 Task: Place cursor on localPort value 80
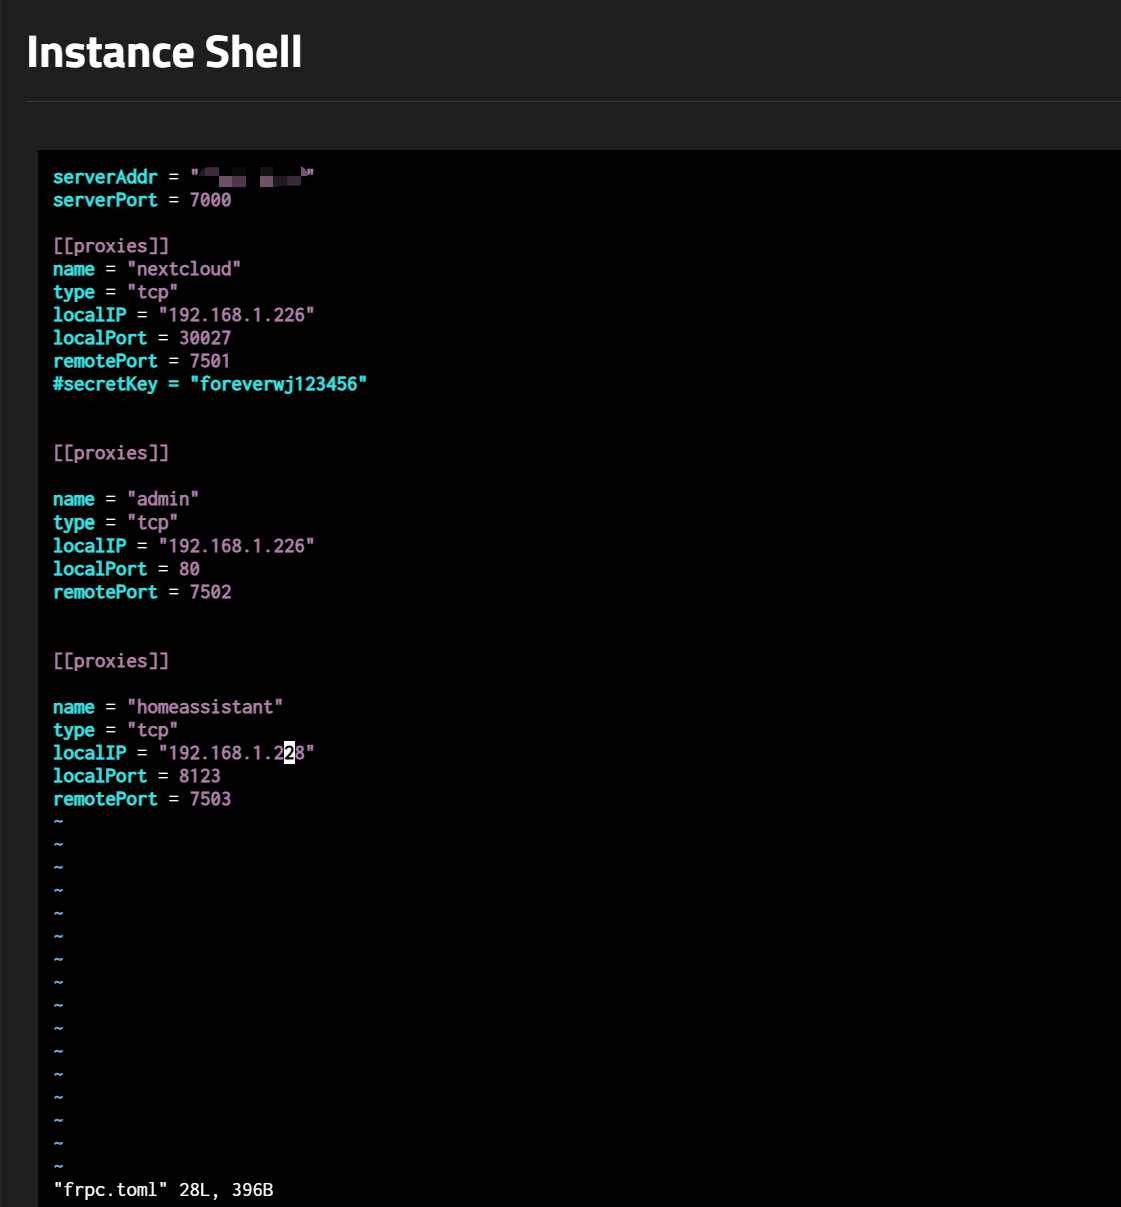(189, 569)
